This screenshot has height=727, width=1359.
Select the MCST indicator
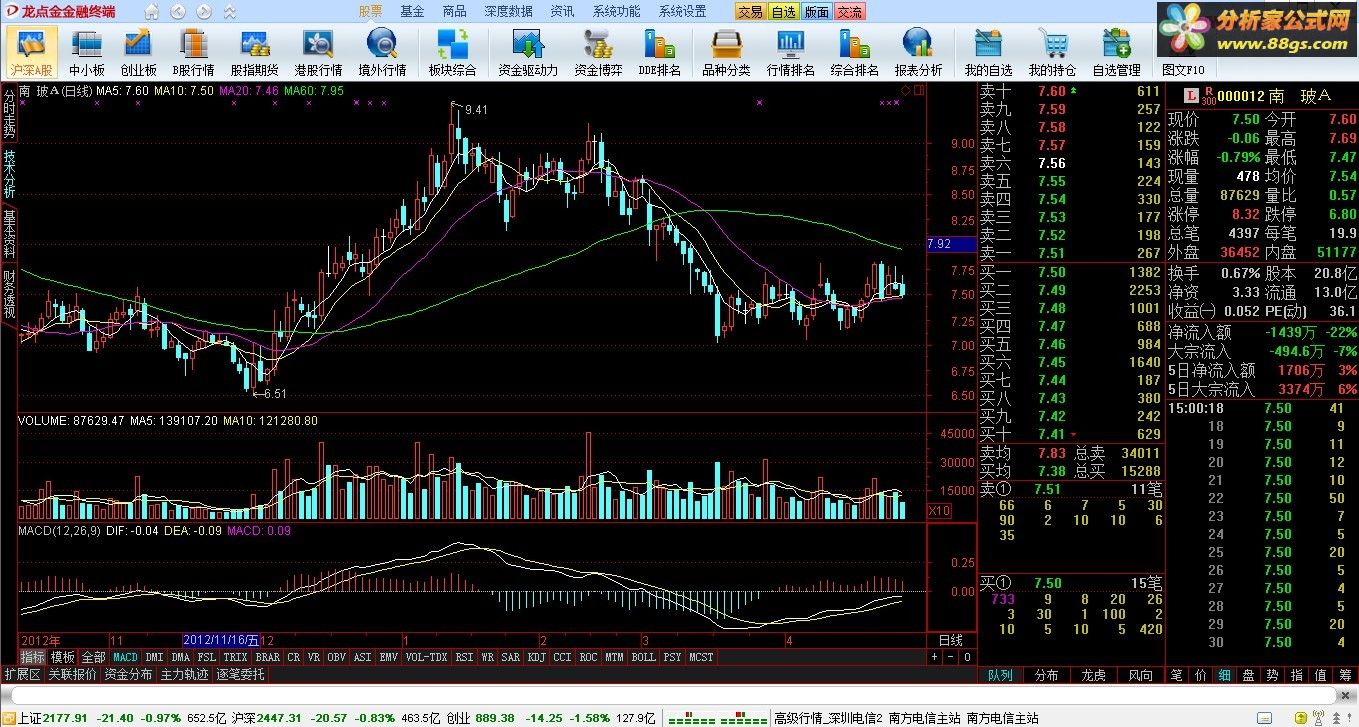click(x=701, y=657)
